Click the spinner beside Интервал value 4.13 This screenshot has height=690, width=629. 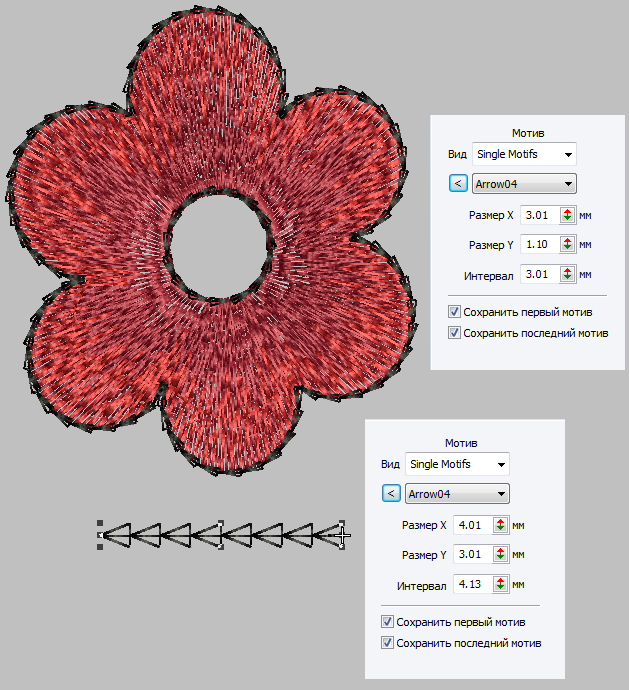pos(500,584)
